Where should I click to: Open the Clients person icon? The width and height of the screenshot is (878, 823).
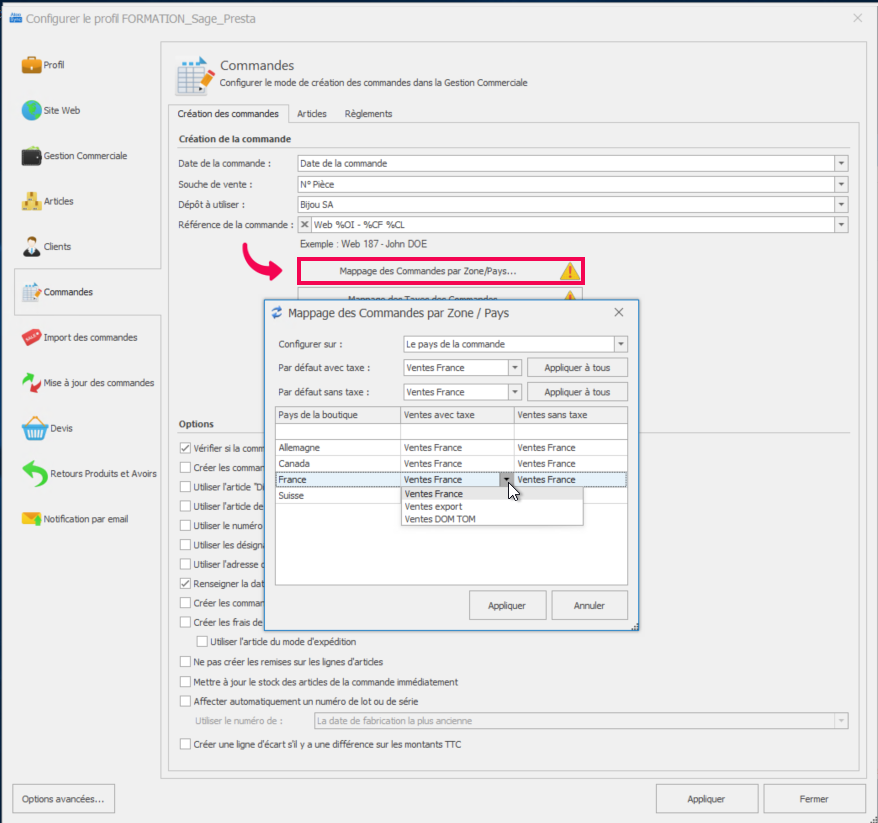pyautogui.click(x=31, y=247)
